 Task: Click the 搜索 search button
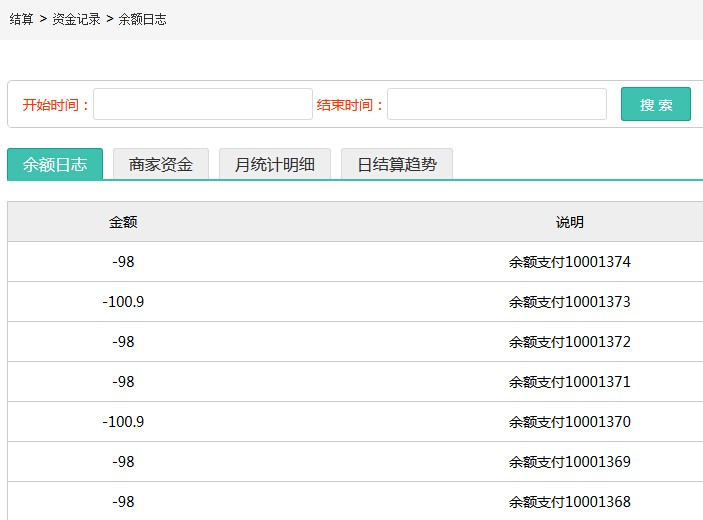pyautogui.click(x=655, y=104)
